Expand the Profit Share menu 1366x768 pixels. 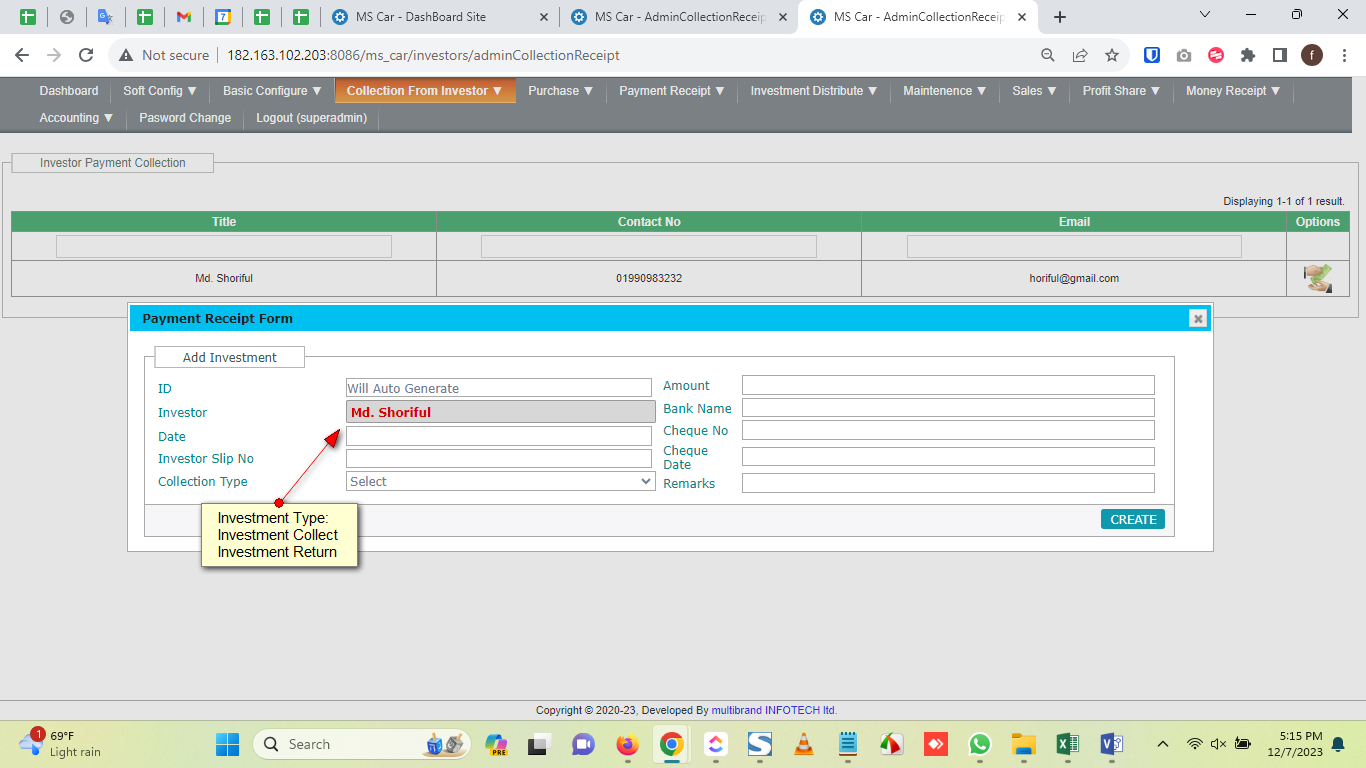pyautogui.click(x=1121, y=91)
